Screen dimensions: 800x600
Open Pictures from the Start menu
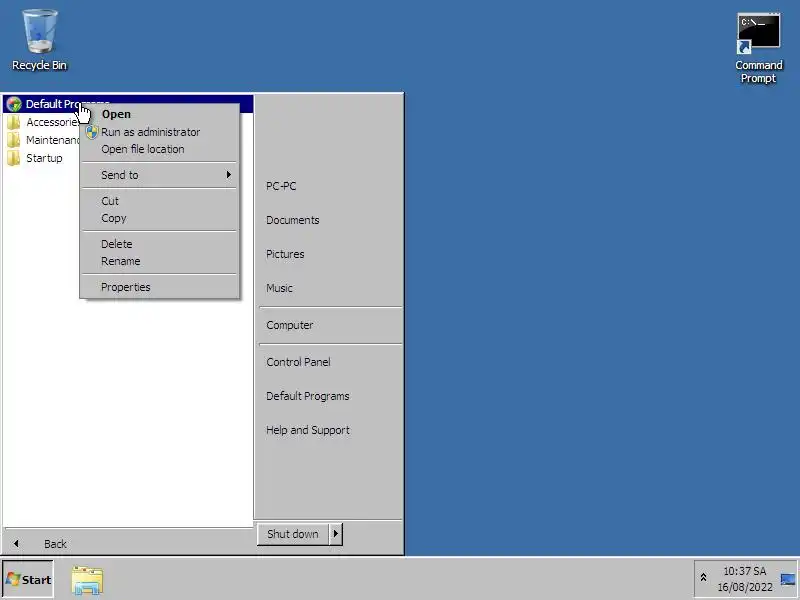click(x=285, y=254)
